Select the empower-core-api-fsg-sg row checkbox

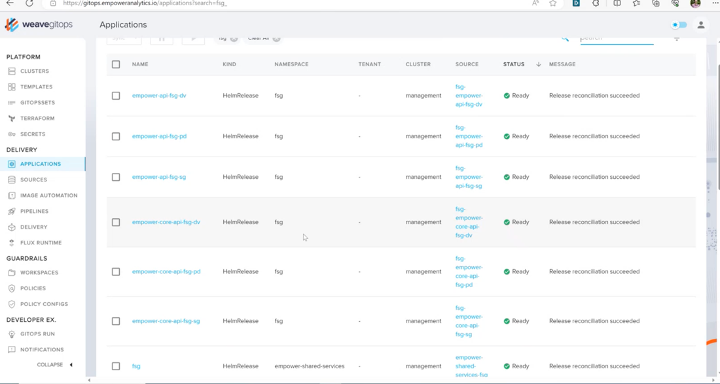[116, 321]
